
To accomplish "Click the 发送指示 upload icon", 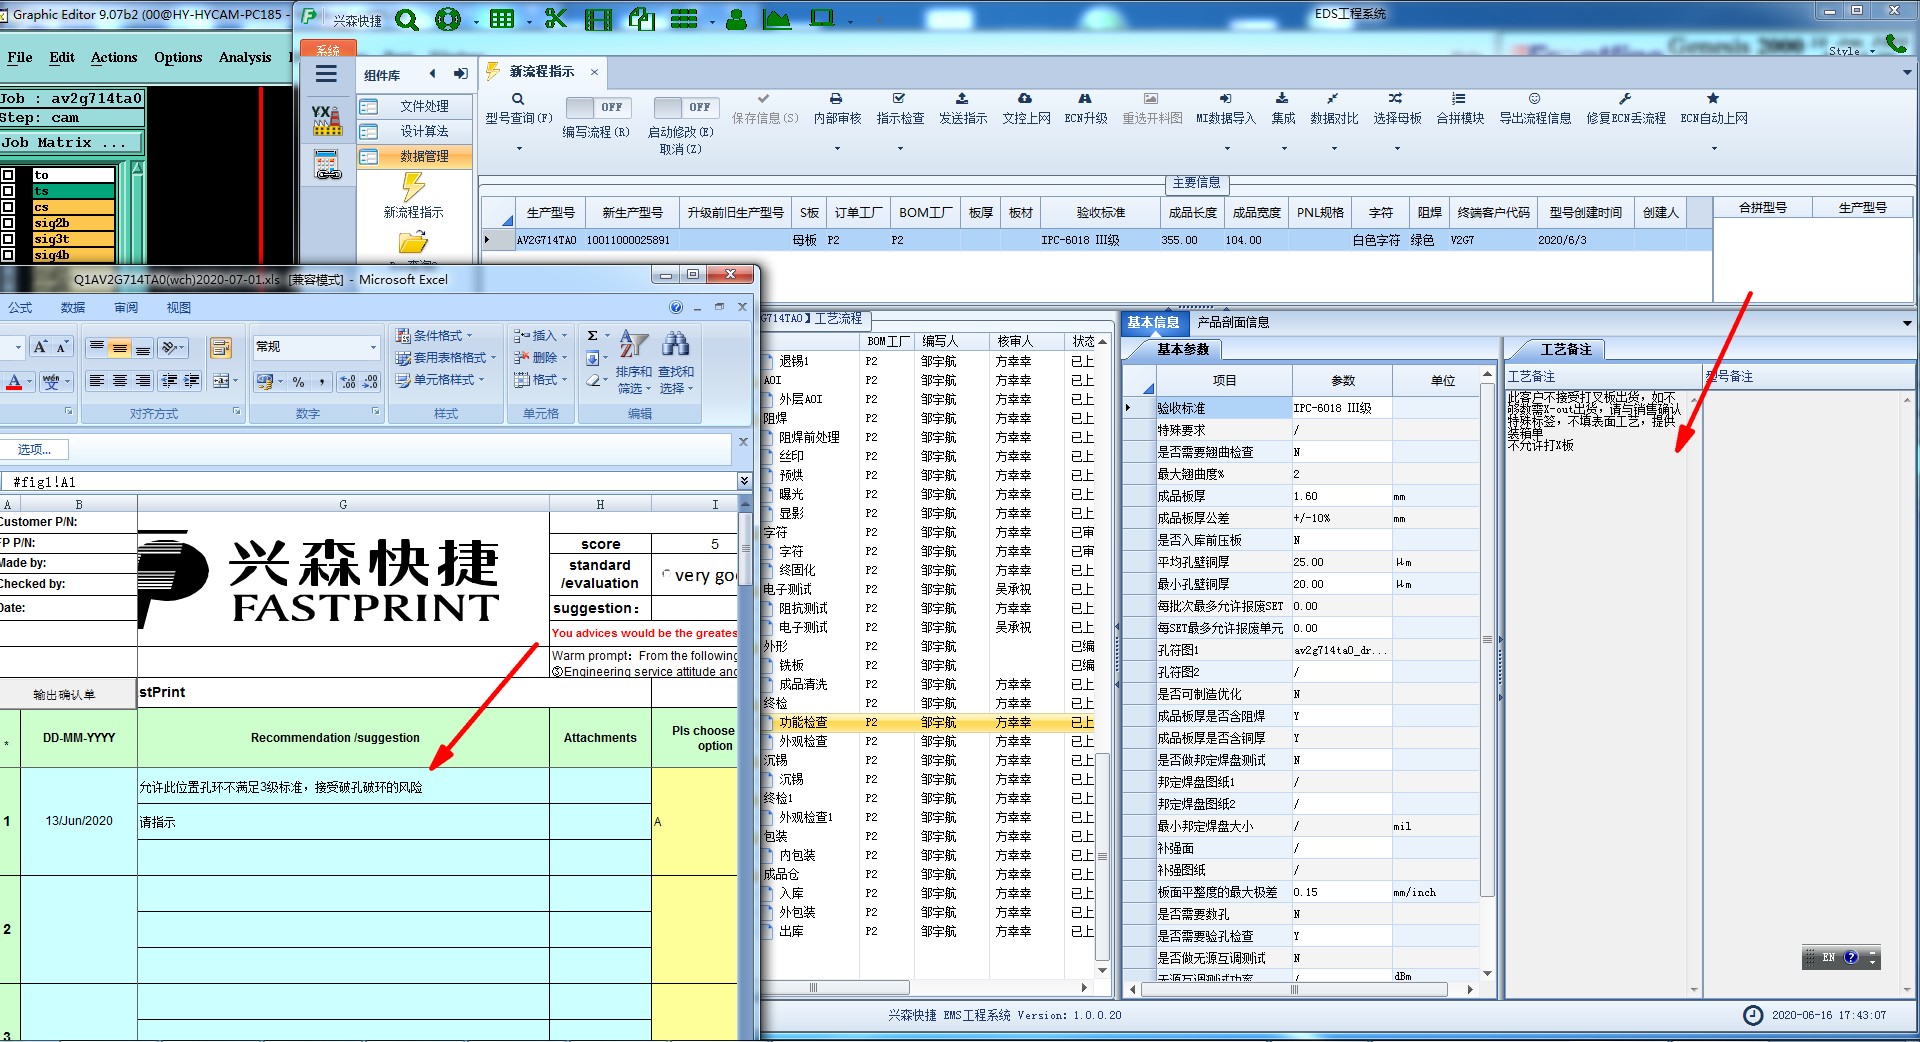I will click(962, 99).
